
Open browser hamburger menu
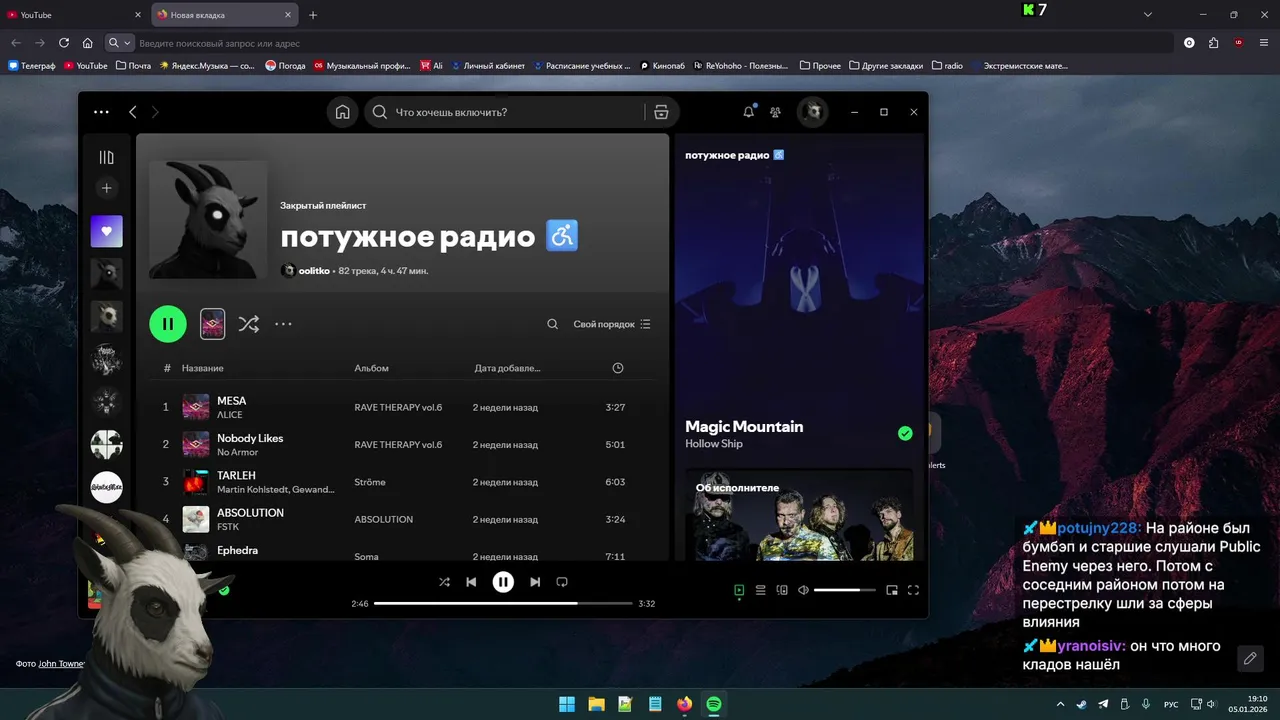(x=1264, y=43)
